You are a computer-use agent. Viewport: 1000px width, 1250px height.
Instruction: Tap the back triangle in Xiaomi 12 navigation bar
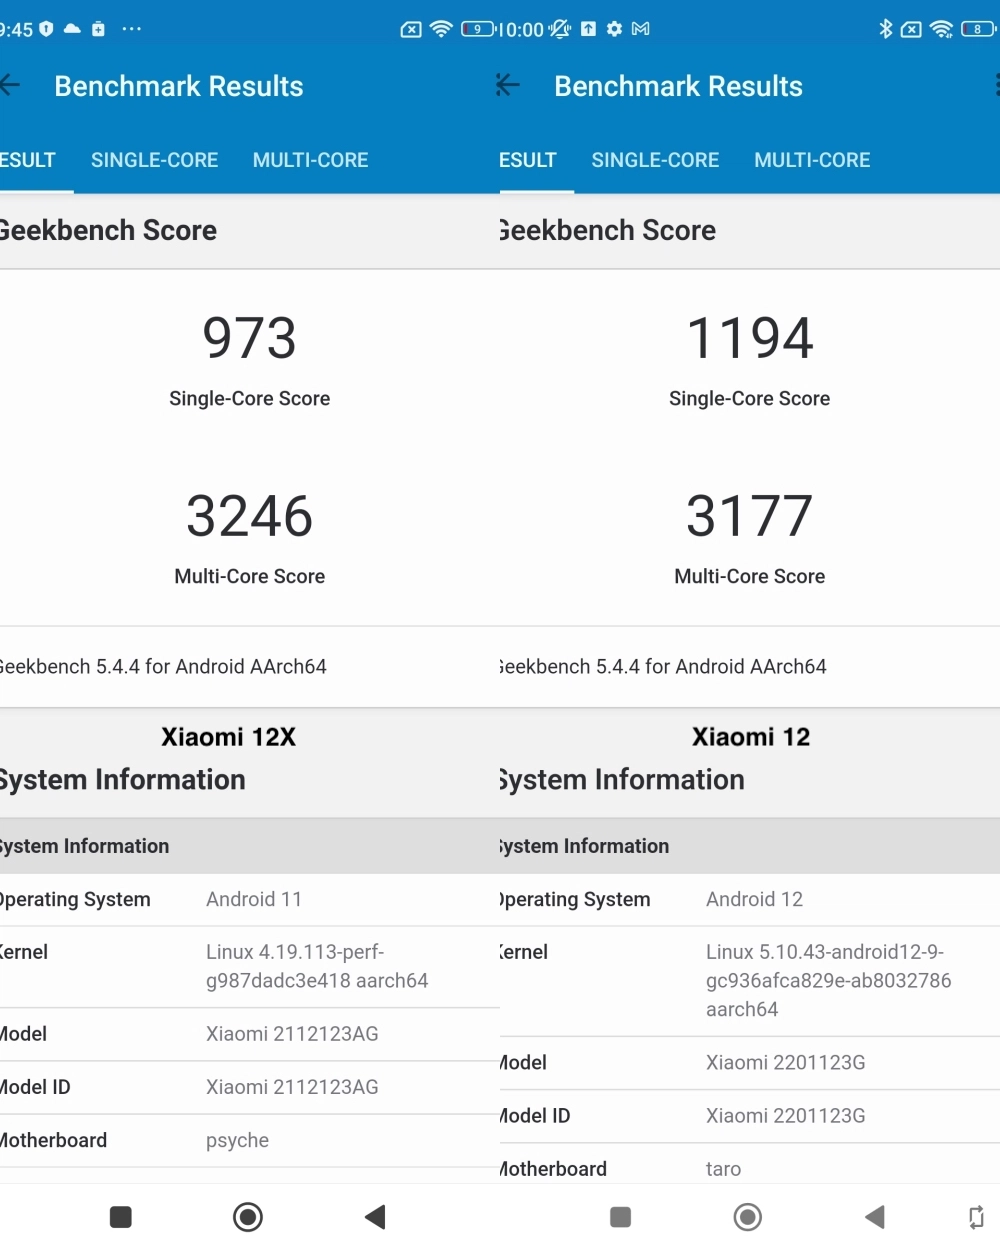point(875,1217)
